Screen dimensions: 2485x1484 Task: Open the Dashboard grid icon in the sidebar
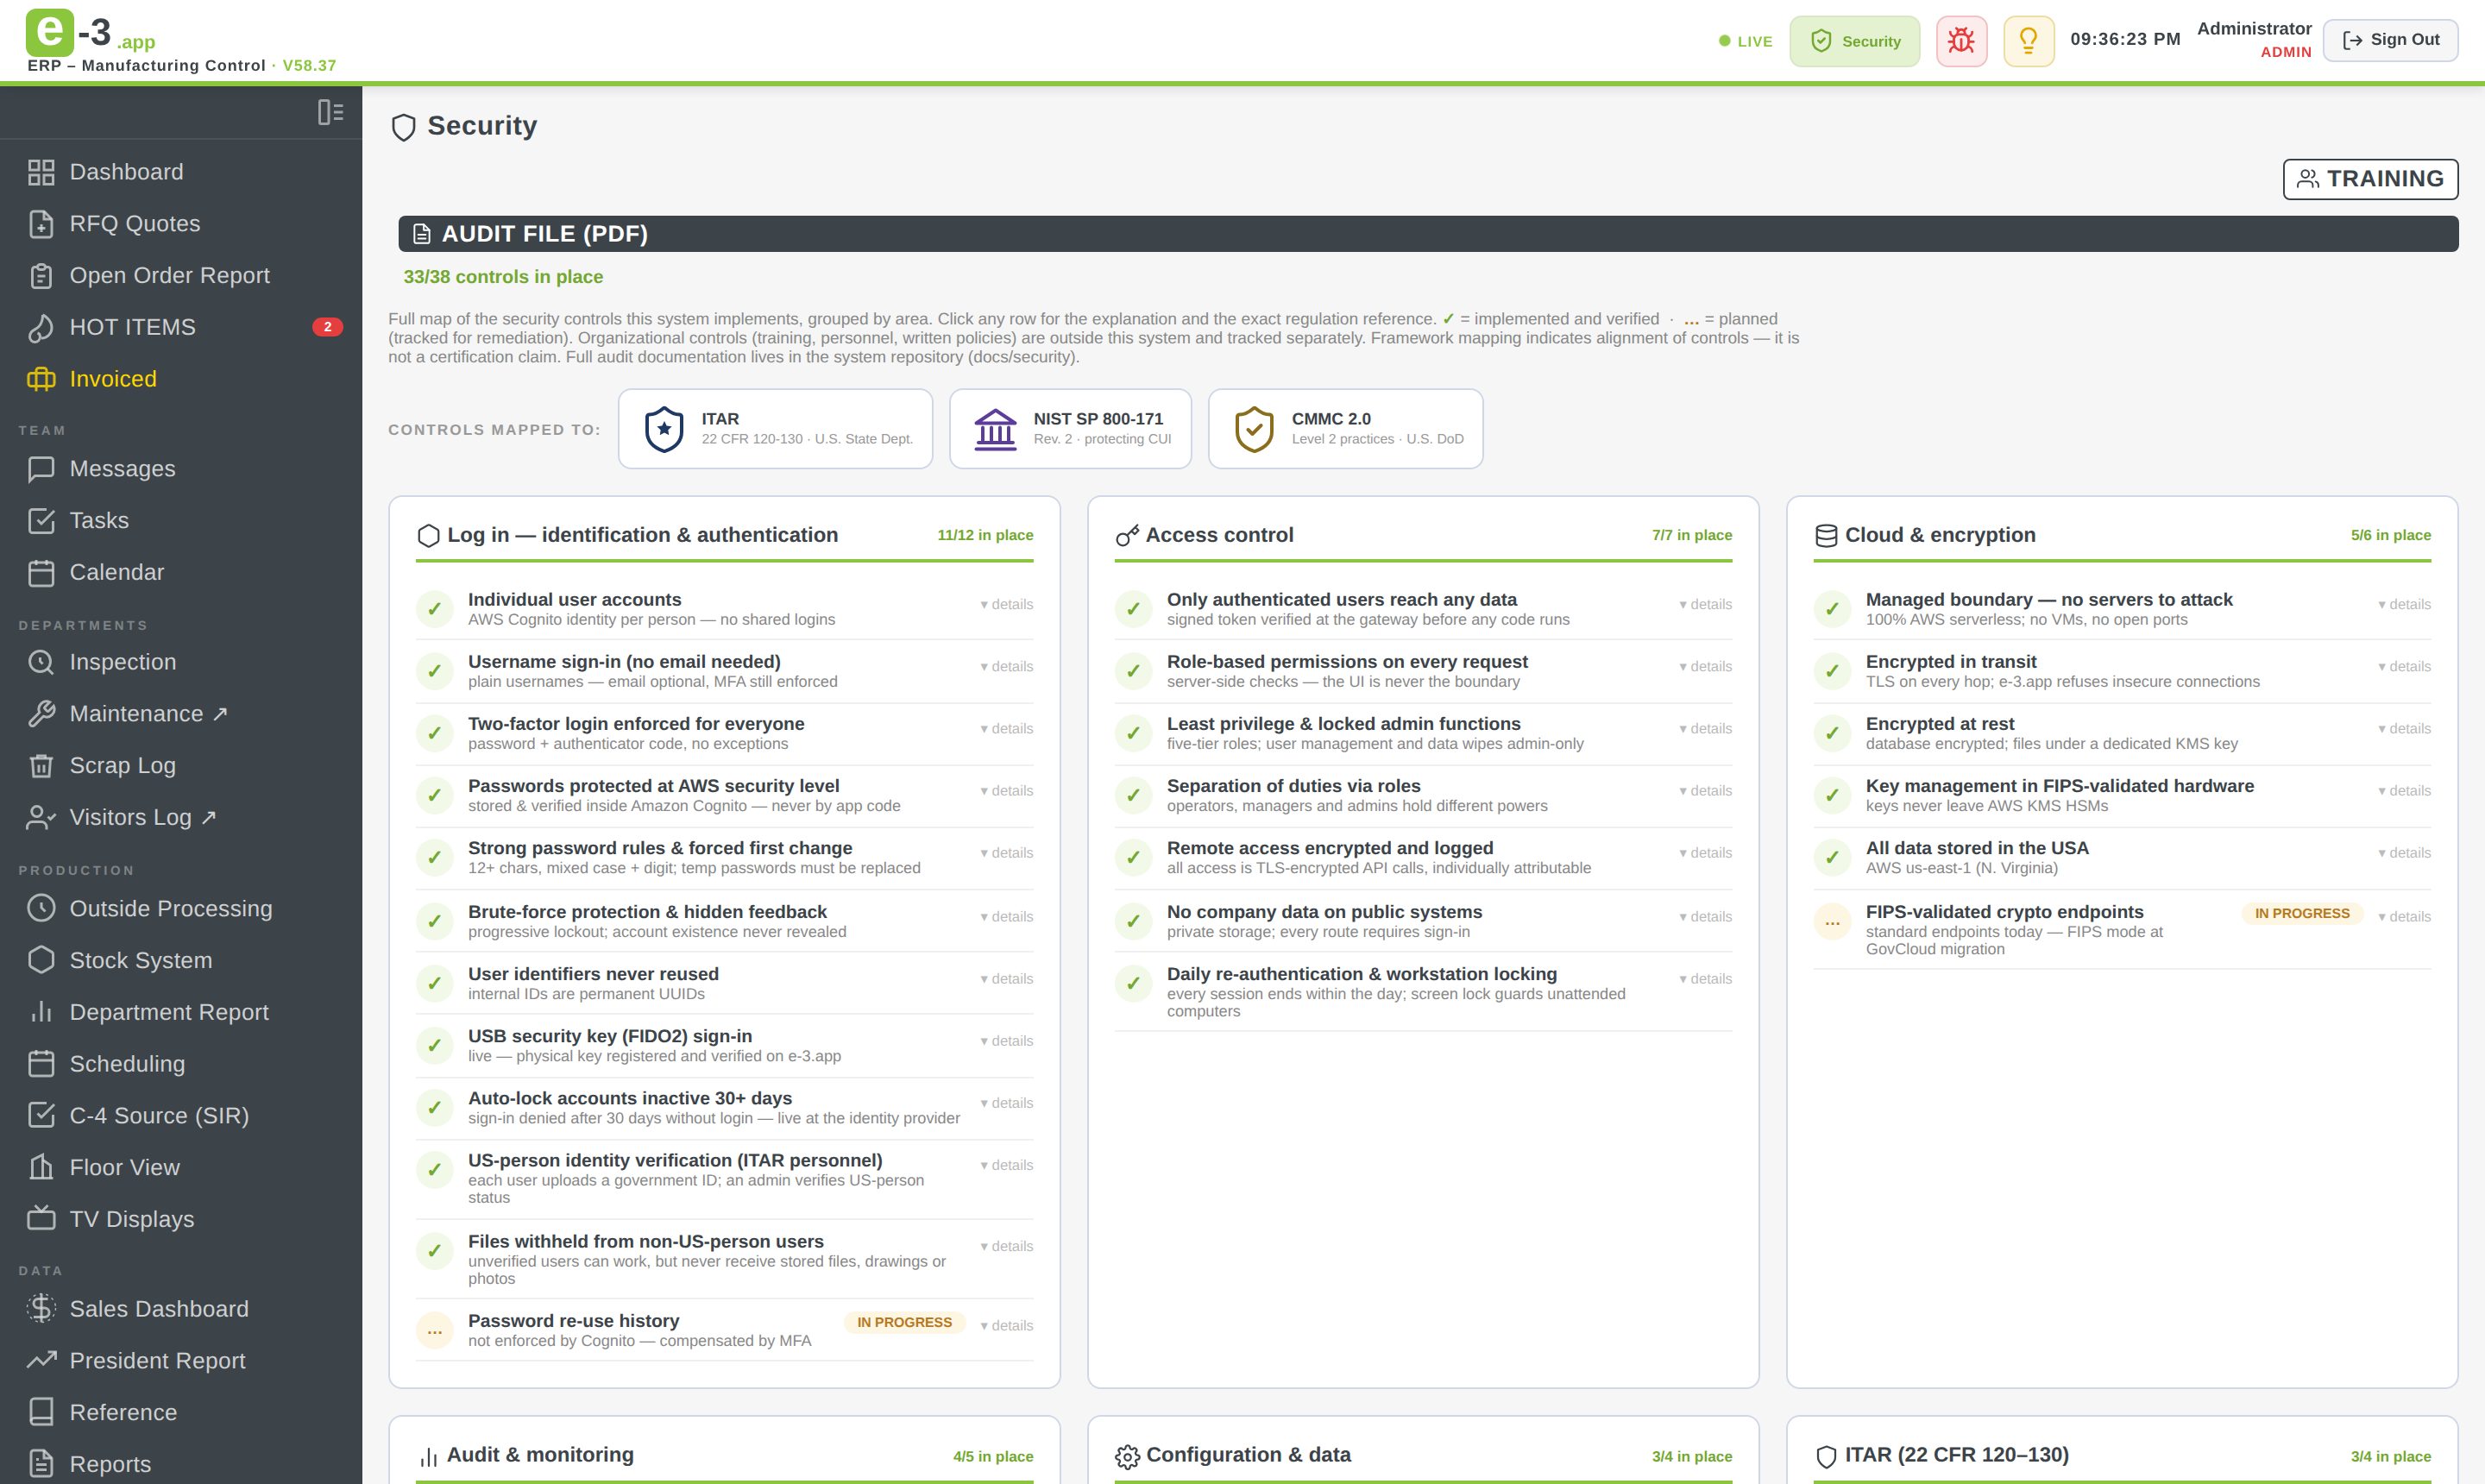coord(41,172)
